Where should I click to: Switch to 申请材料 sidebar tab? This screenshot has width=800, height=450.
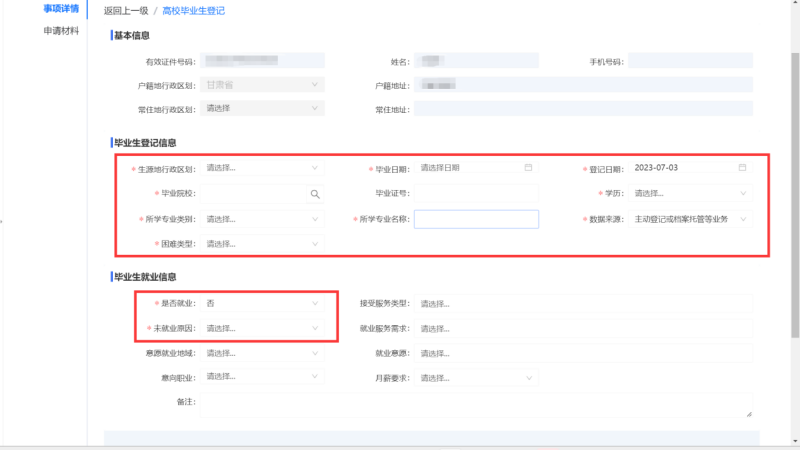(61, 31)
